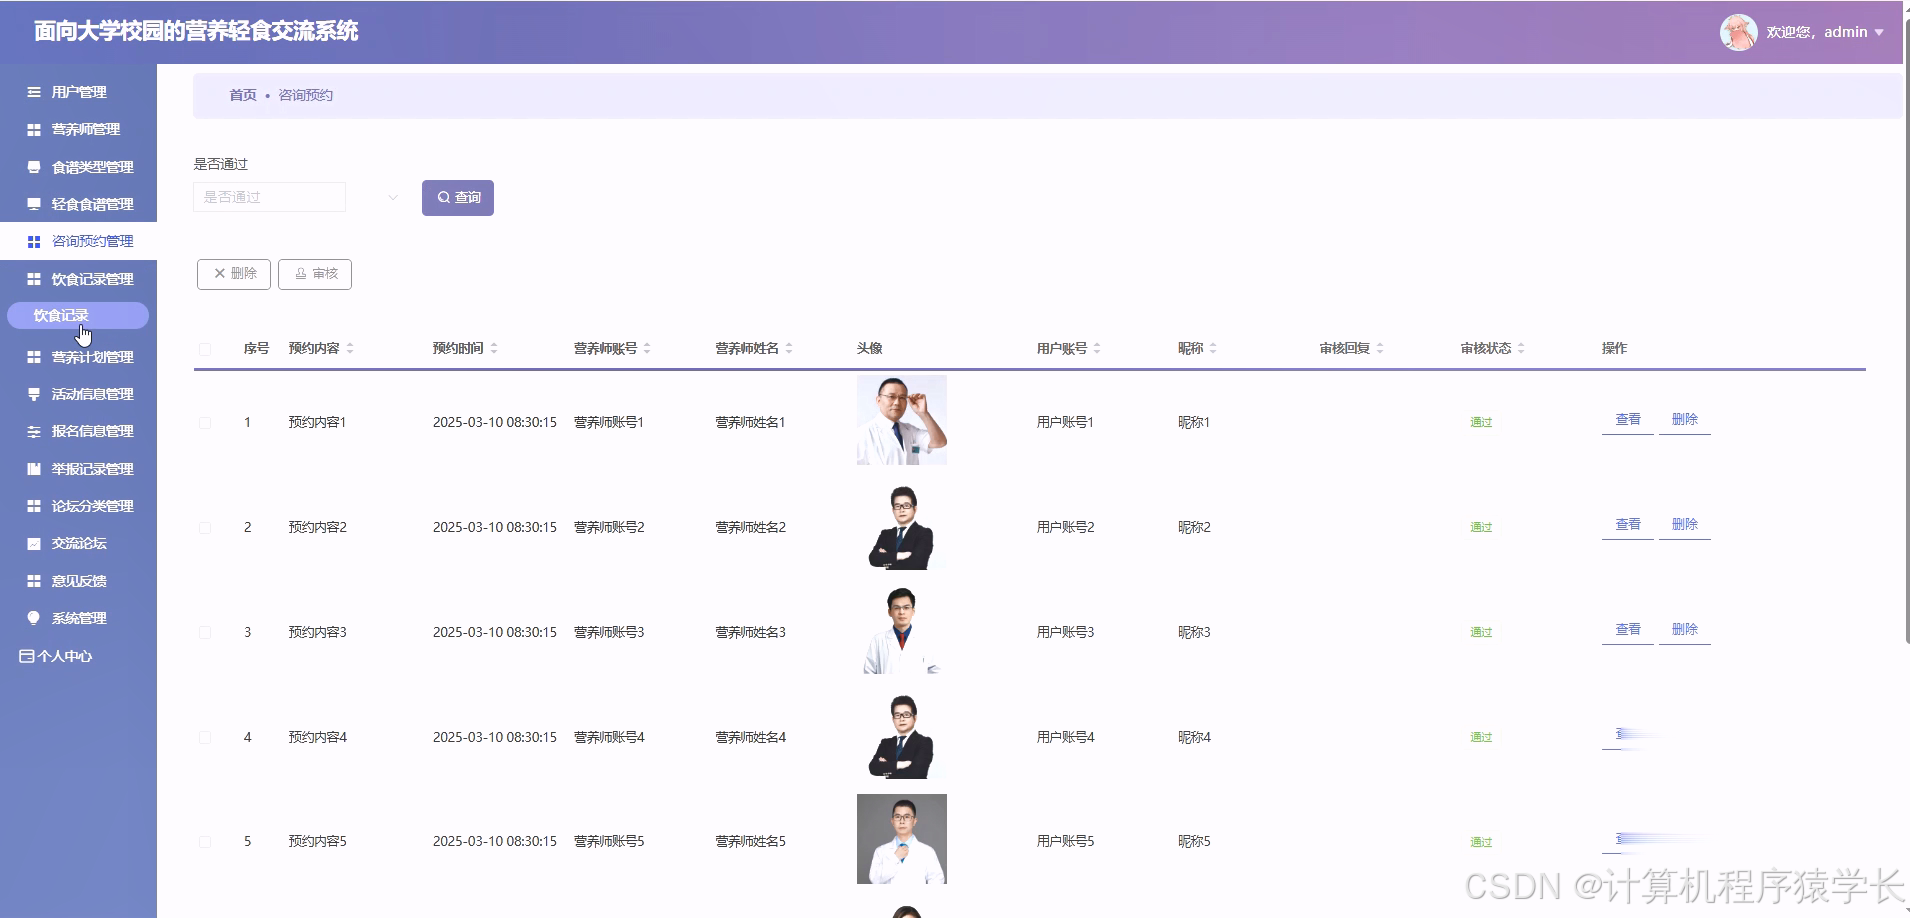Click the 营养师管理 grid icon
Viewport: 1910px width, 918px height.
pos(34,129)
